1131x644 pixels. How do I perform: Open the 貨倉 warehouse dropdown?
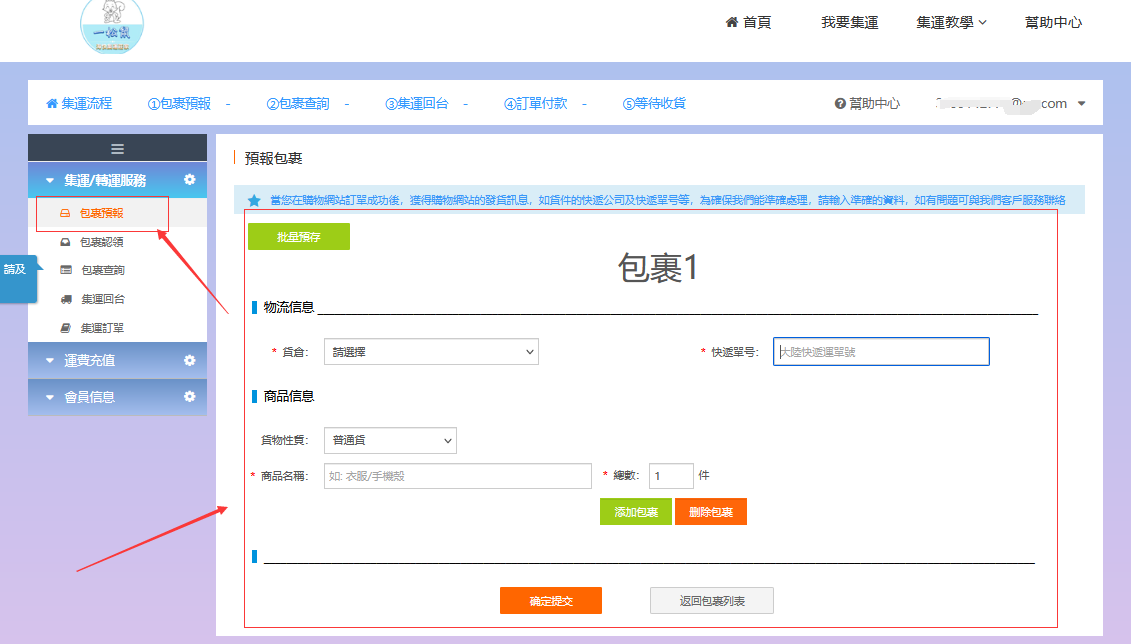pyautogui.click(x=431, y=352)
